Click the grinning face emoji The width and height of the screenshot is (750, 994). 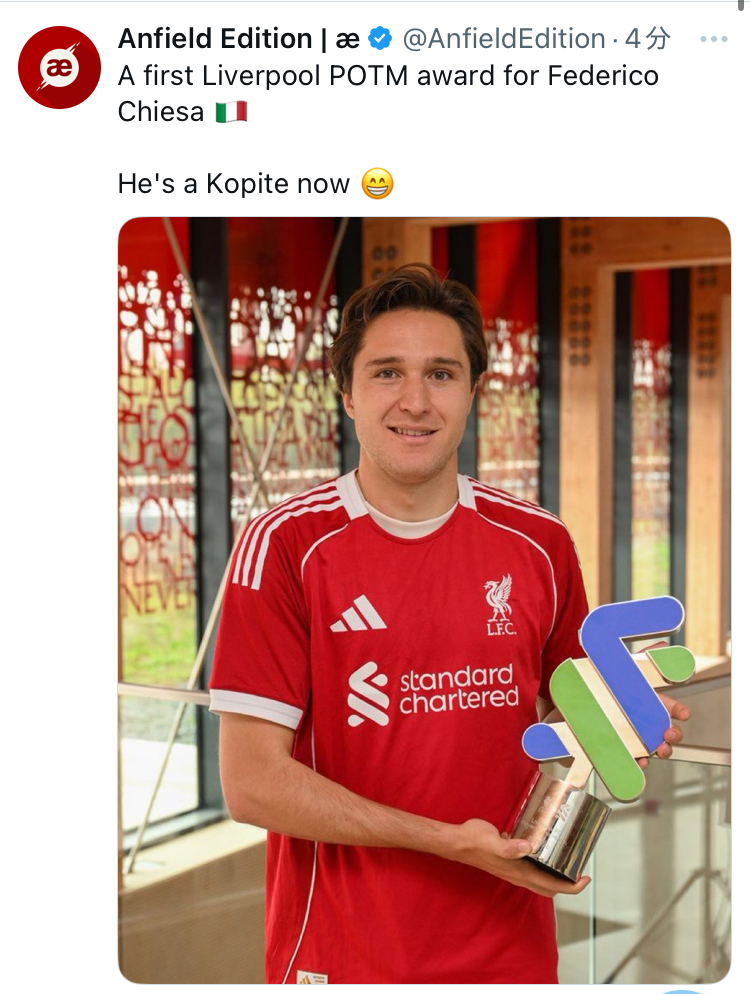(377, 184)
